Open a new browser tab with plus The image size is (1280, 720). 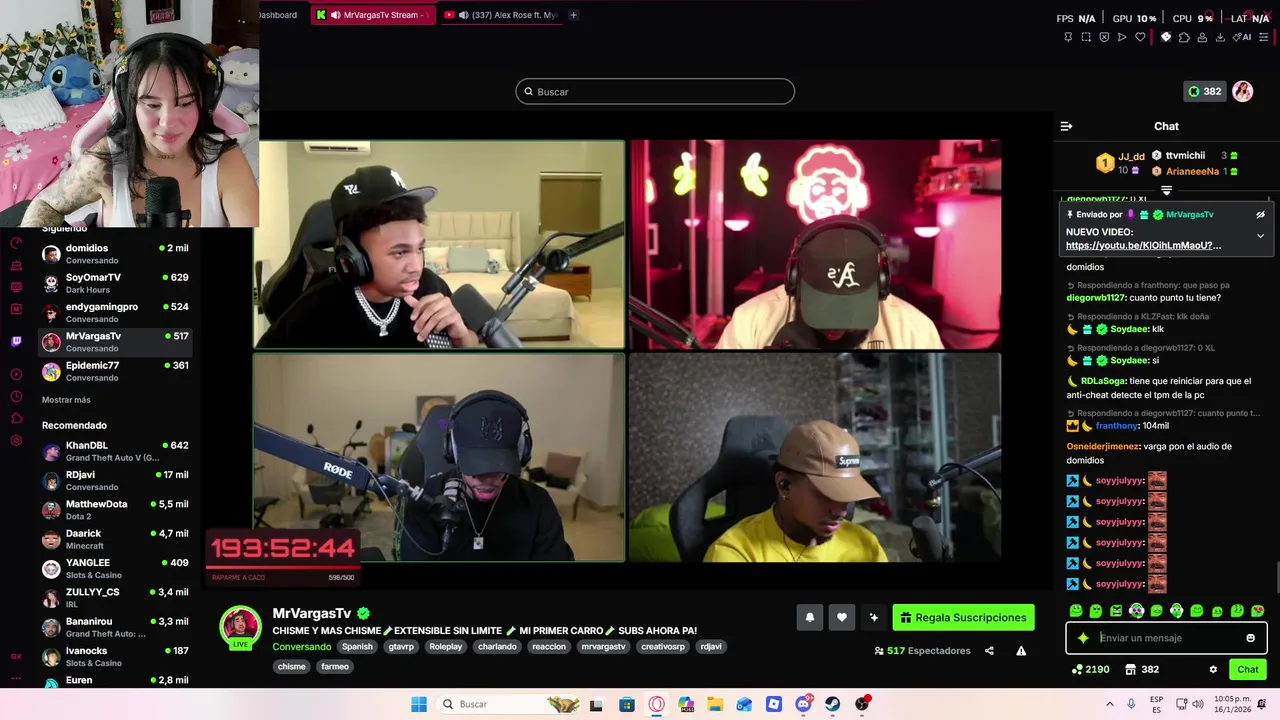(x=573, y=15)
